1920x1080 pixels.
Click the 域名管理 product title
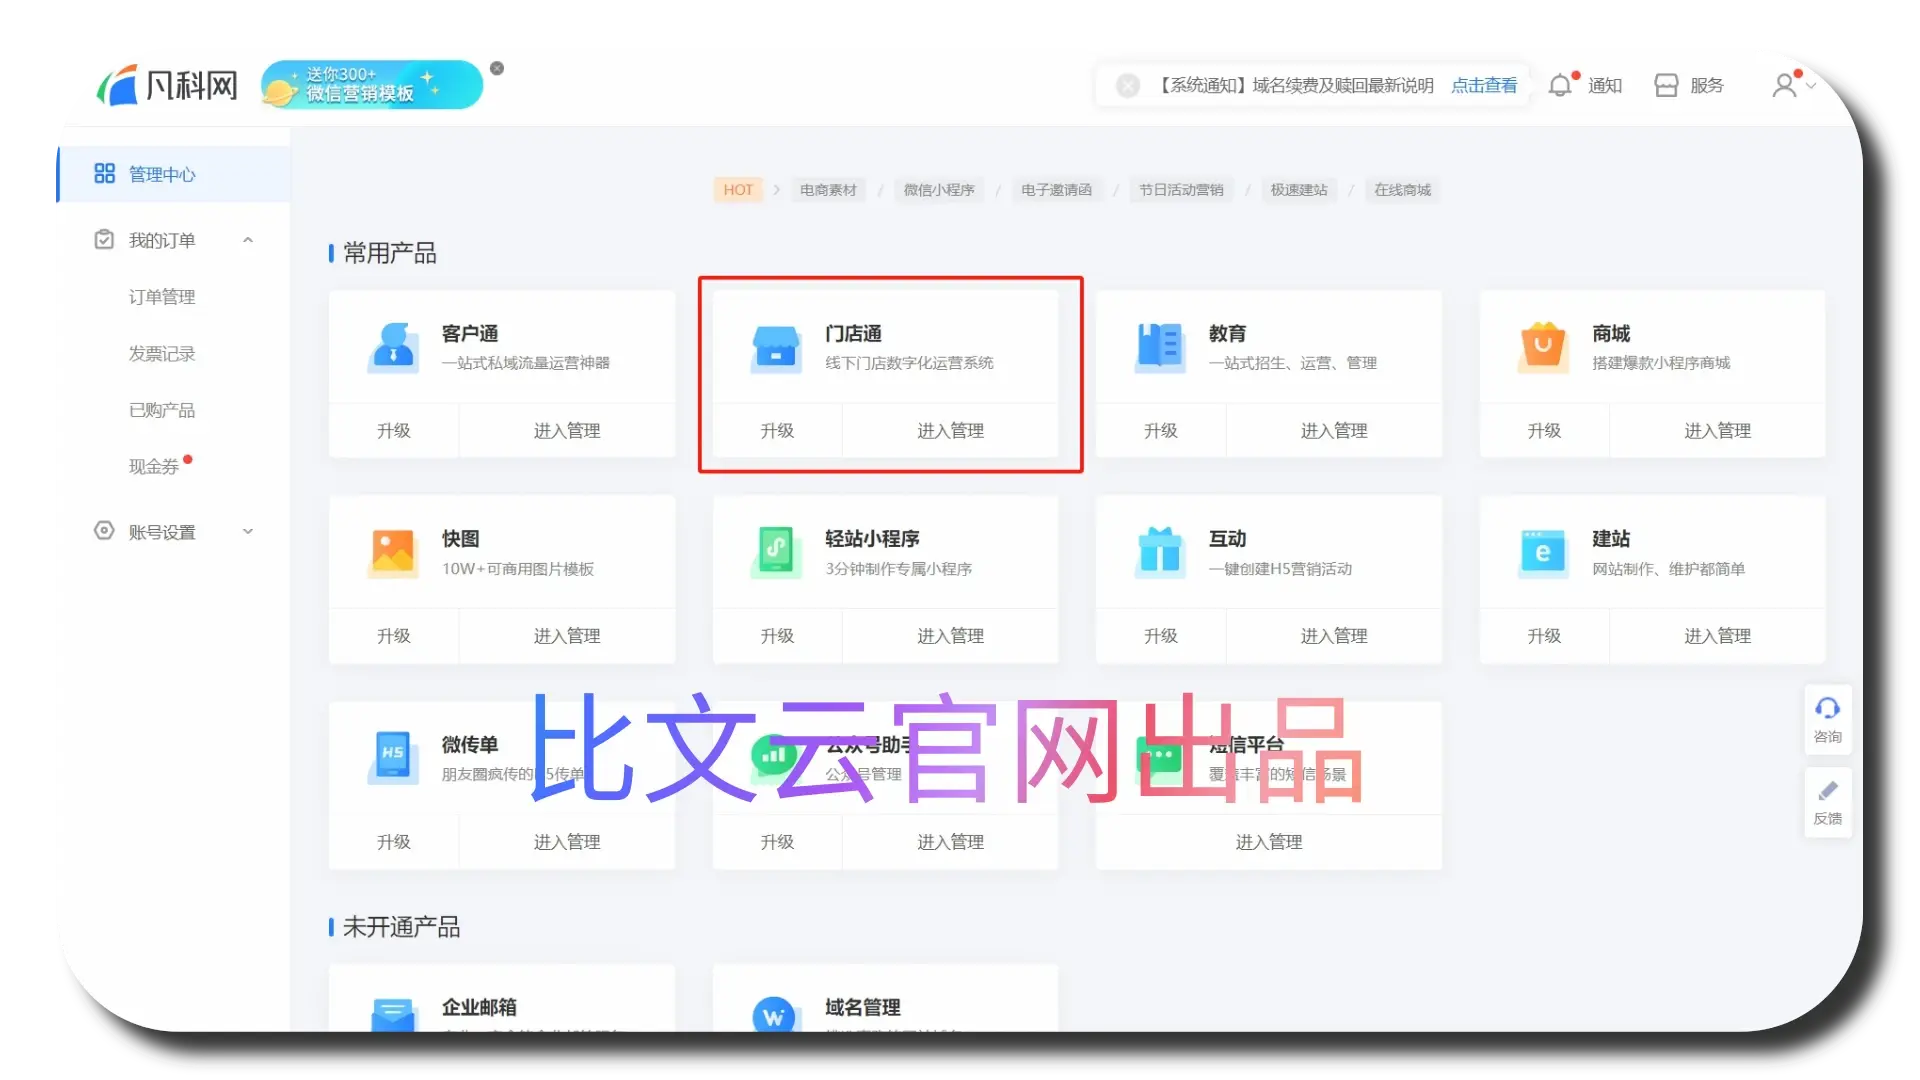tap(862, 1007)
